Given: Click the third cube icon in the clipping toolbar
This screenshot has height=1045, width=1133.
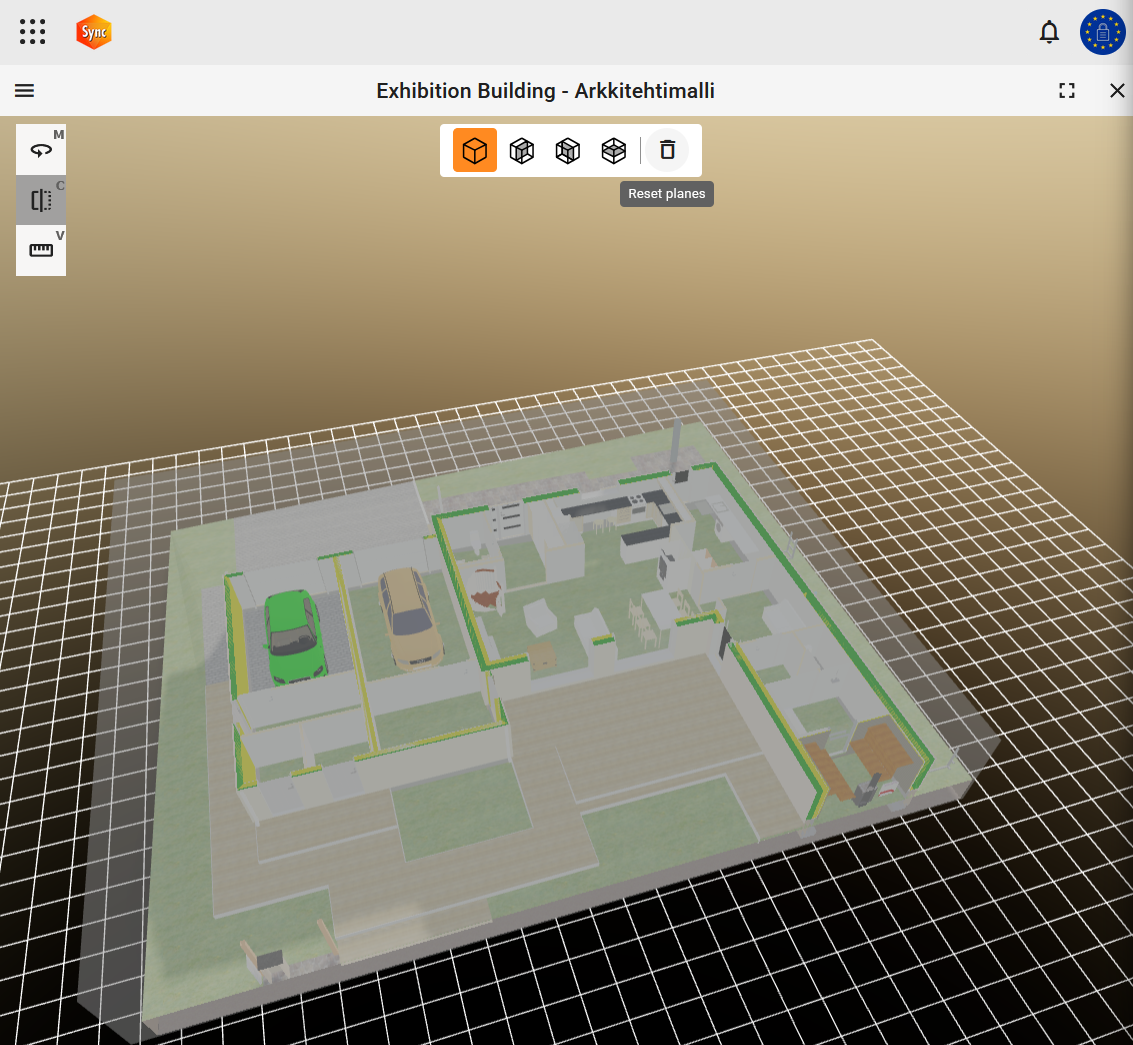Looking at the screenshot, I should [x=568, y=150].
